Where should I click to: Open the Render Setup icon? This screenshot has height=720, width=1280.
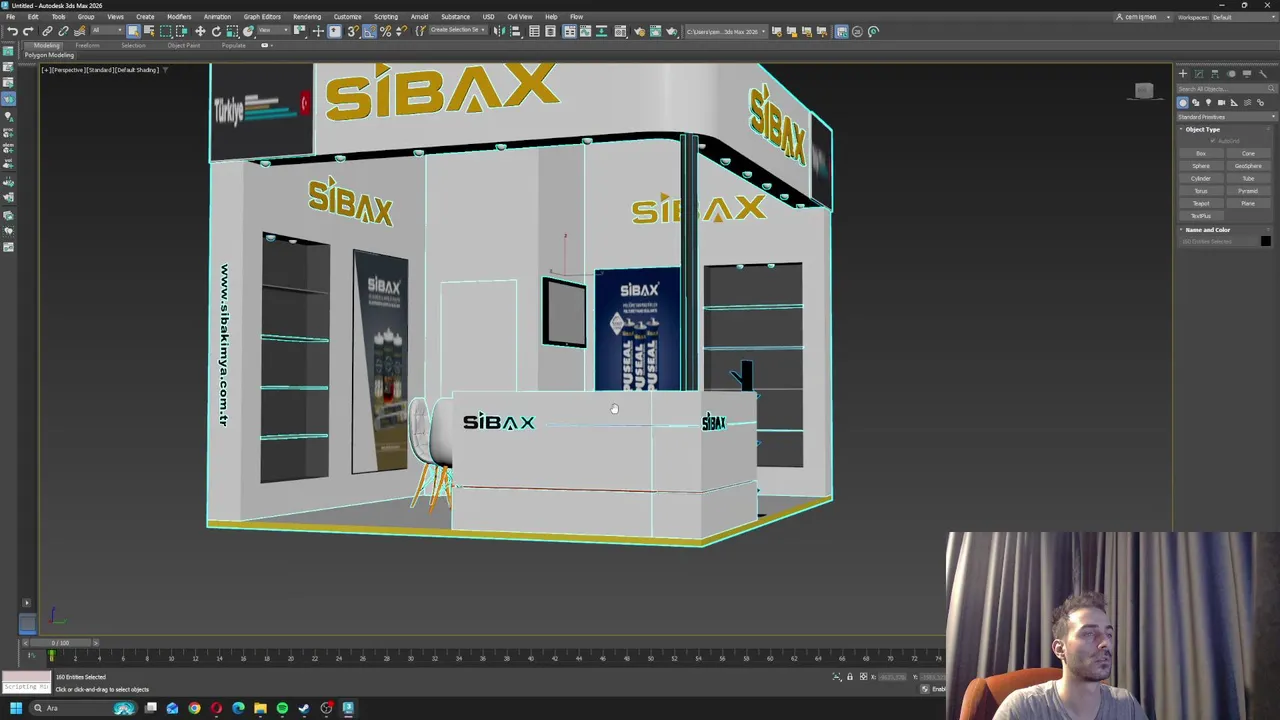pos(641,32)
